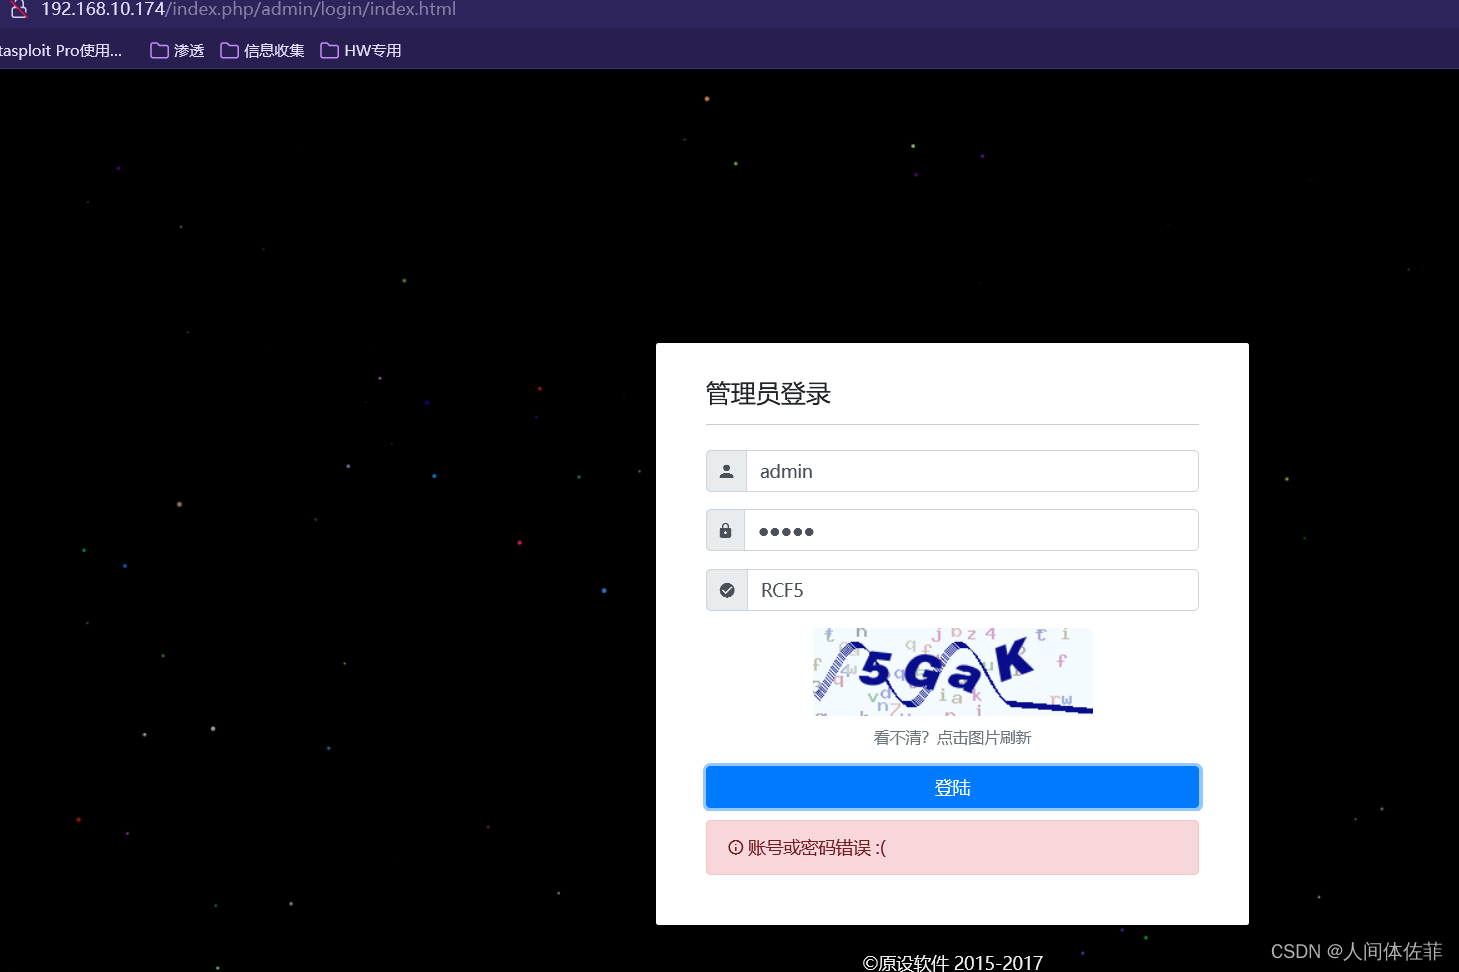Open the 渗透 bookmark folder

(x=177, y=50)
